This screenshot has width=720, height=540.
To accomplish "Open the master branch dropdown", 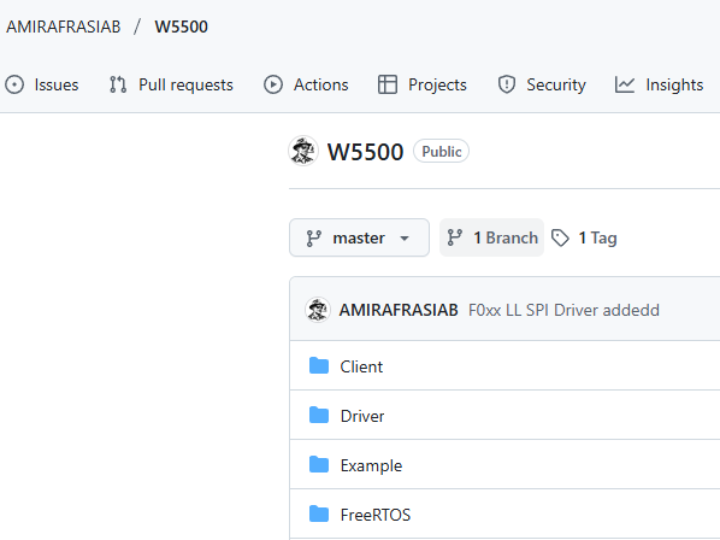I will 359,238.
